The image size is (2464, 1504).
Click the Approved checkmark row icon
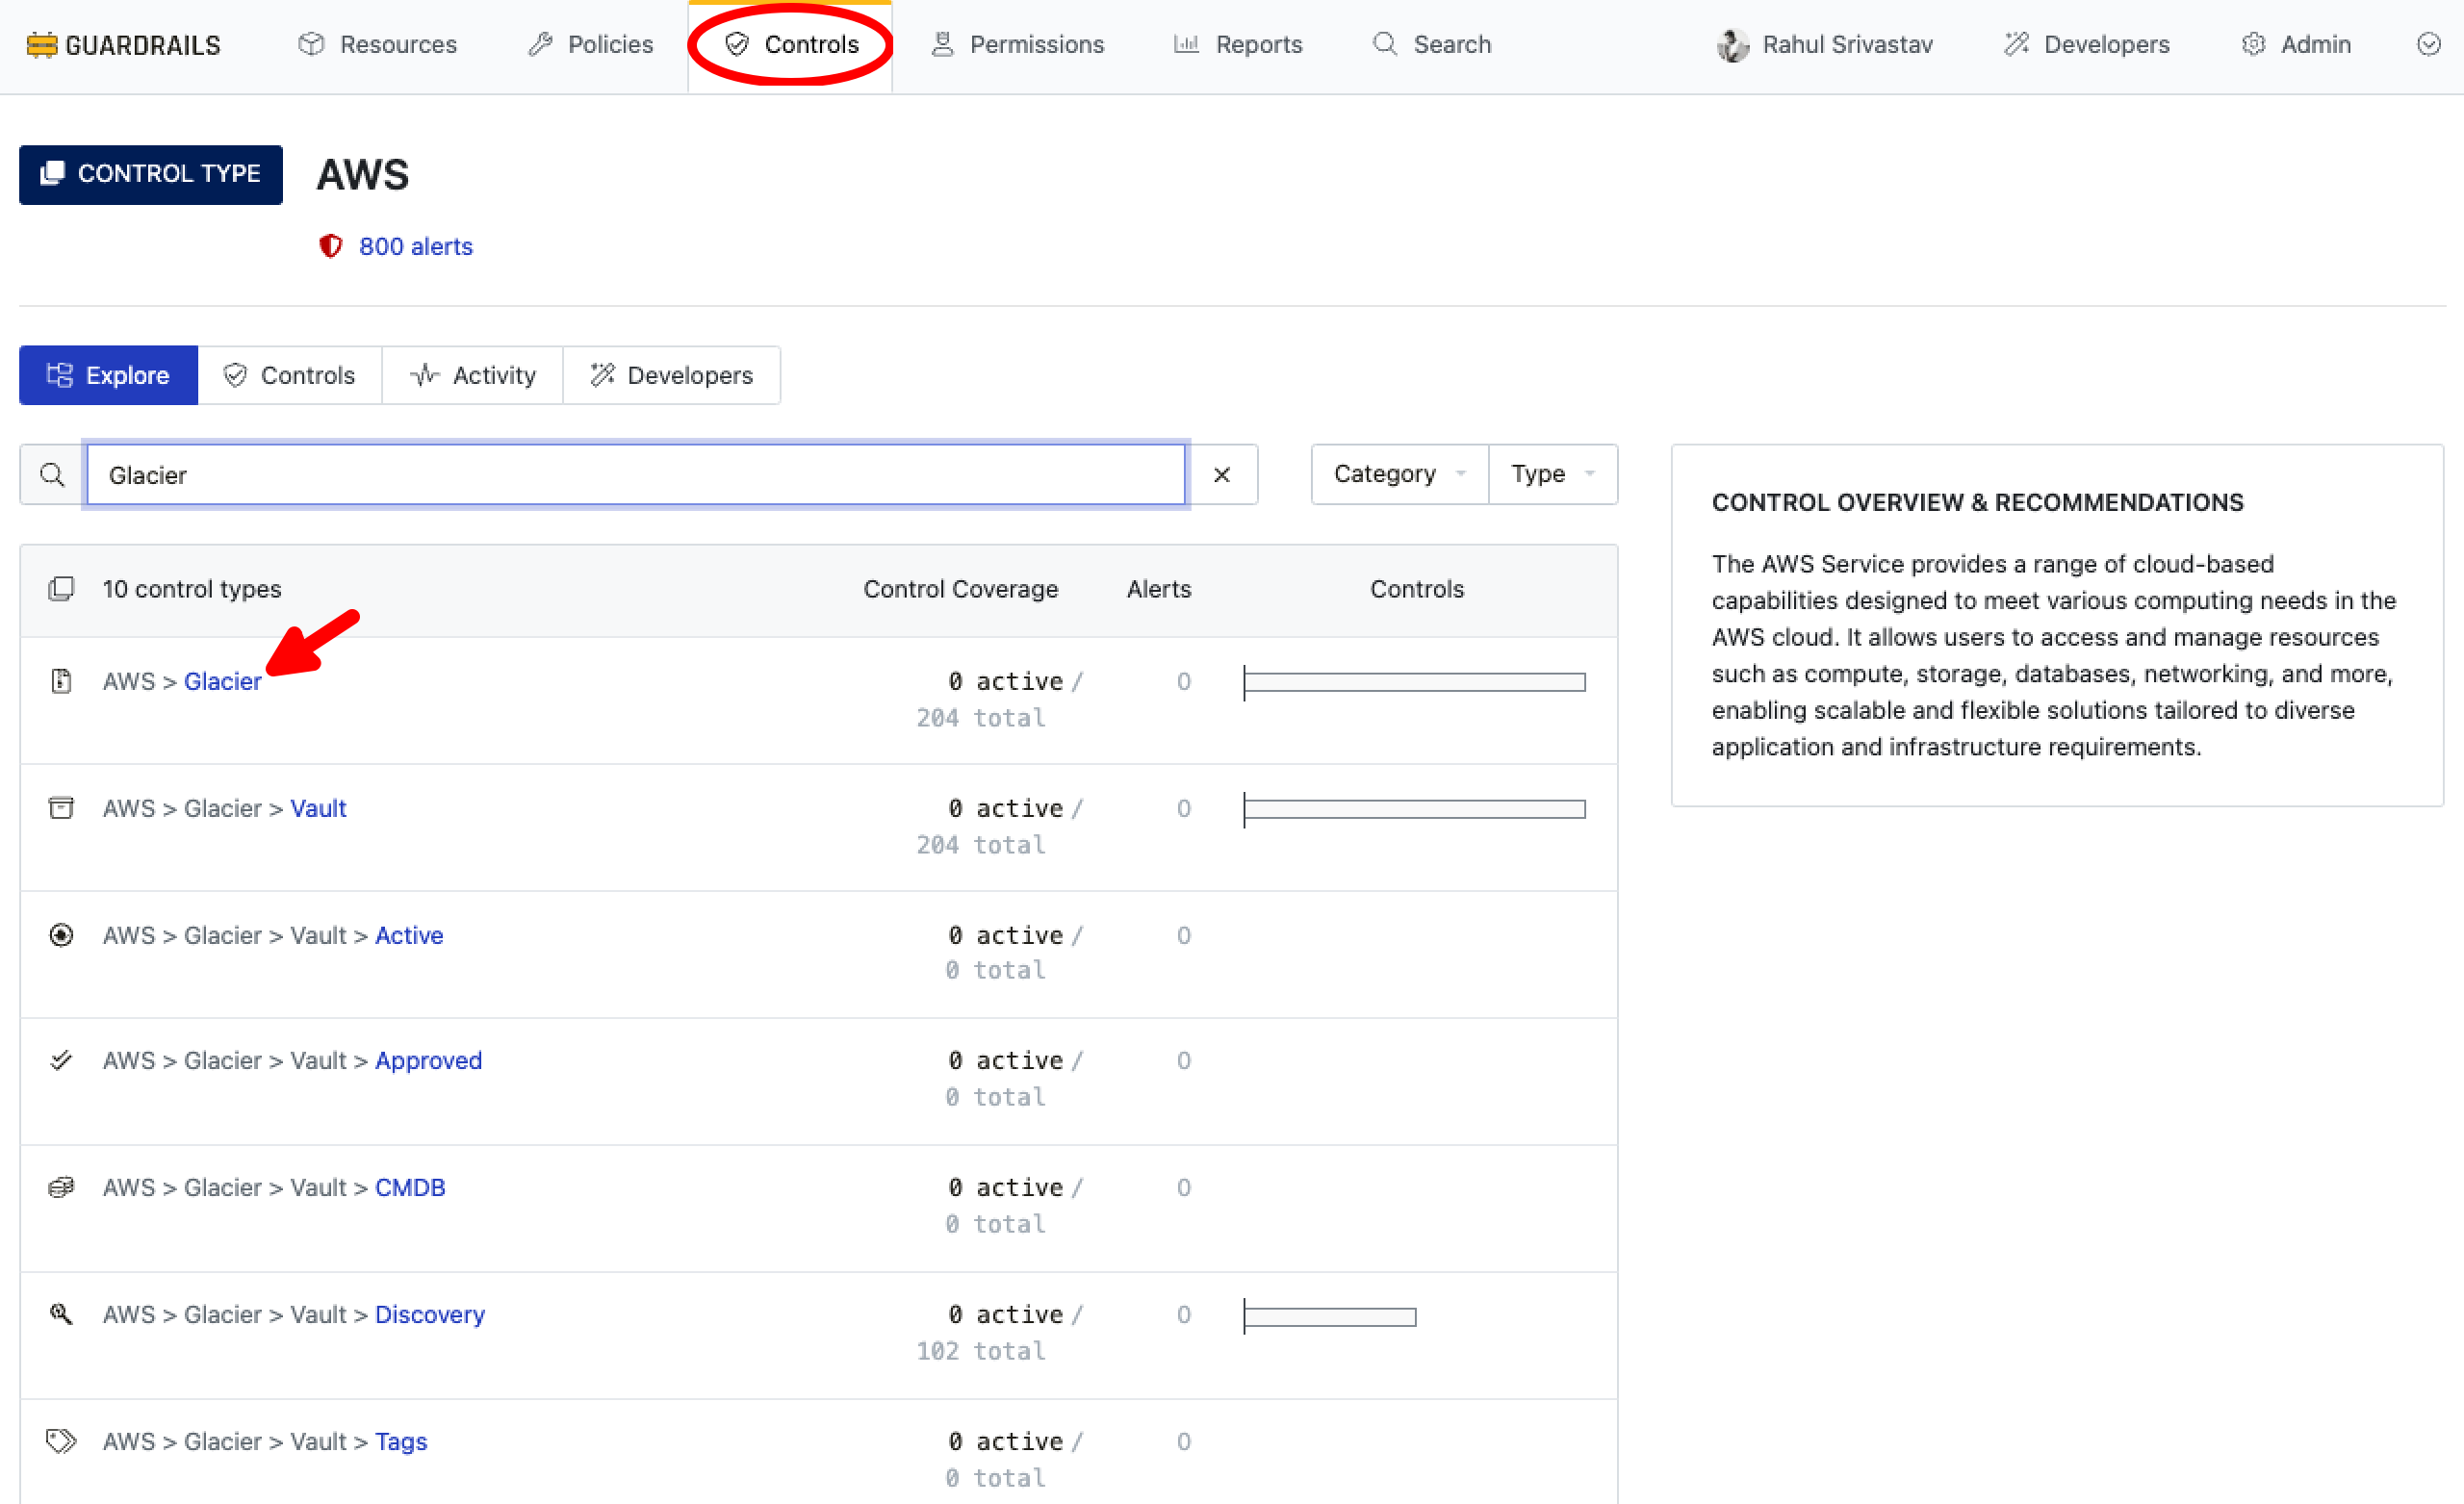pos(61,1060)
